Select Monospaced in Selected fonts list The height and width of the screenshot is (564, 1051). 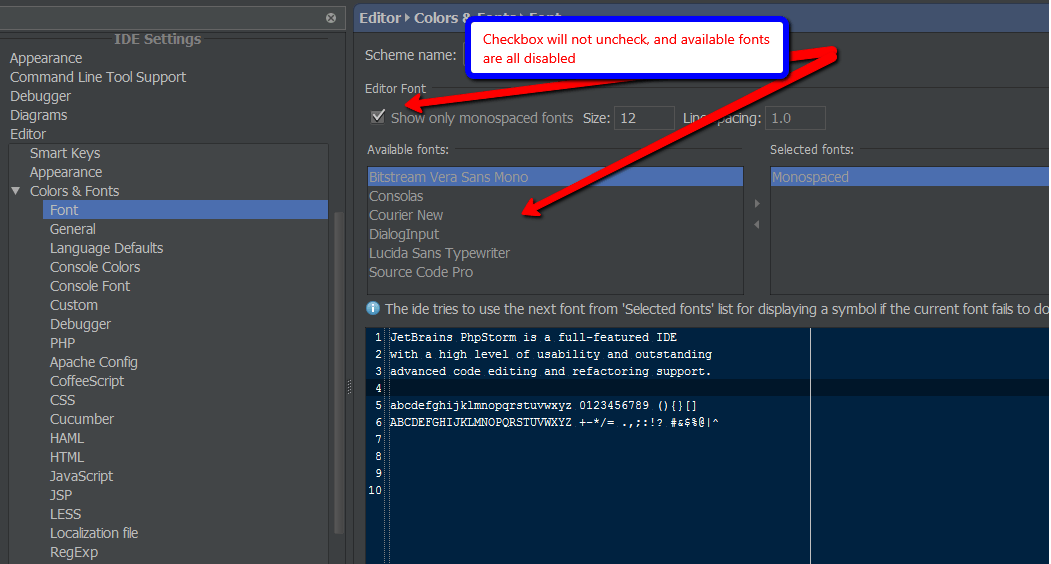[x=810, y=177]
